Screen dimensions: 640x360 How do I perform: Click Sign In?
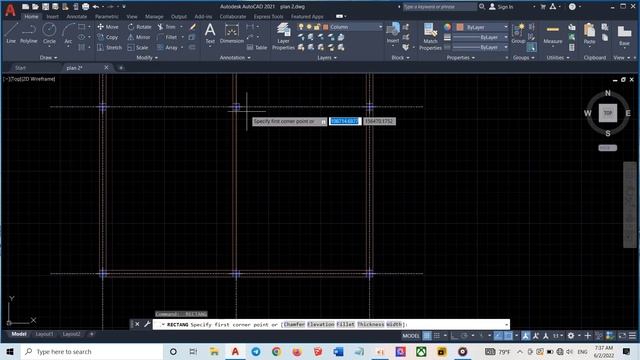[501, 7]
